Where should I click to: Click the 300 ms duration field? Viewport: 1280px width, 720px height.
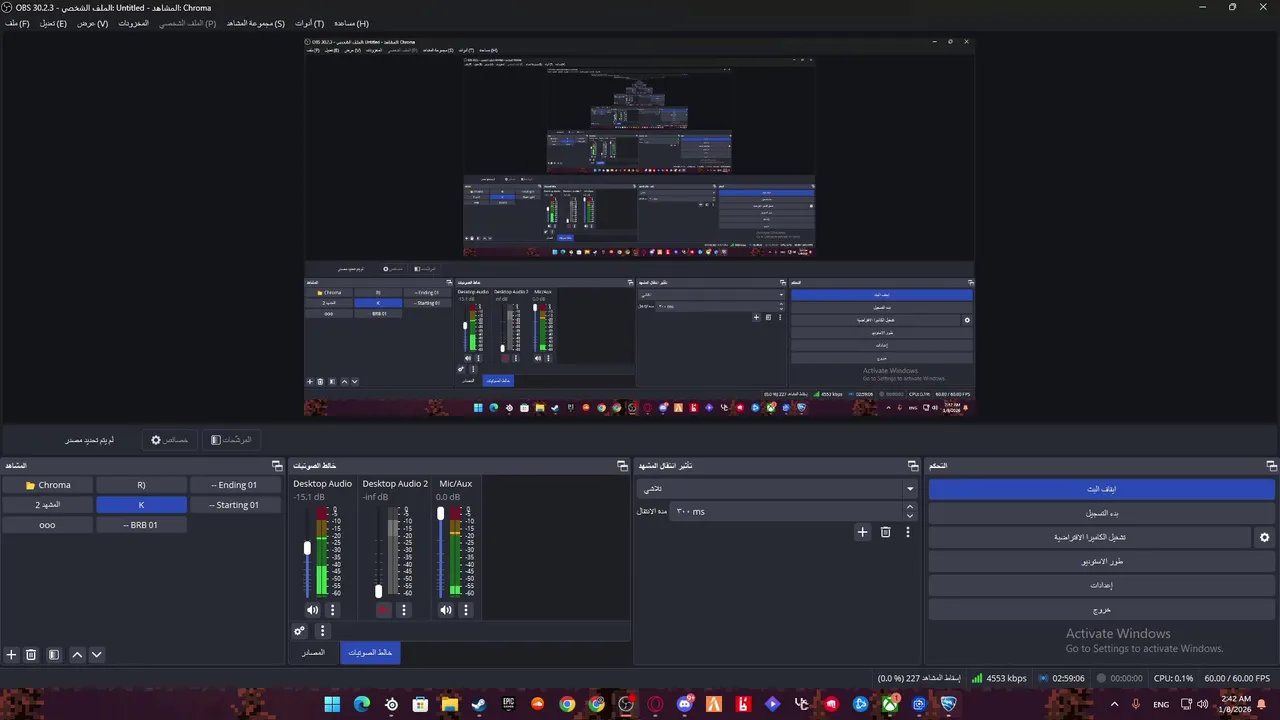click(785, 511)
